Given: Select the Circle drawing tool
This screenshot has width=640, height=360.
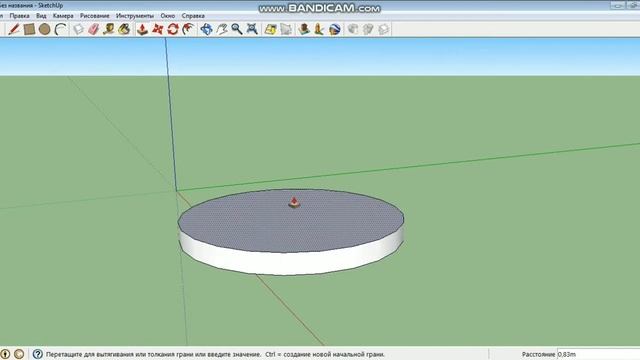Looking at the screenshot, I should tap(44, 29).
